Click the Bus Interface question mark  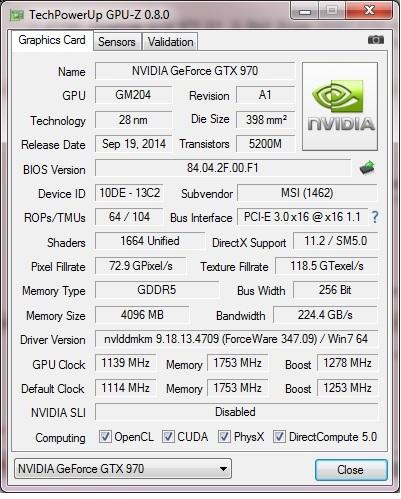(x=375, y=217)
